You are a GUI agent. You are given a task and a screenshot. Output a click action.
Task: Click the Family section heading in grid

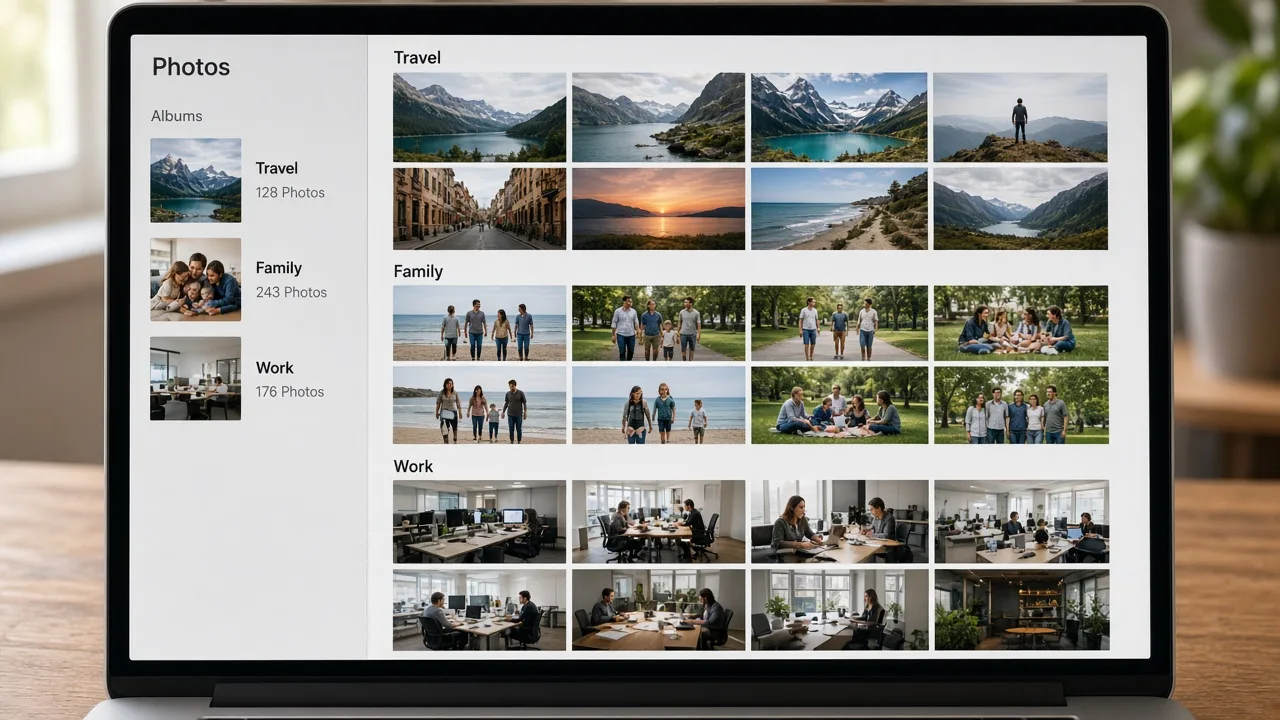[418, 271]
